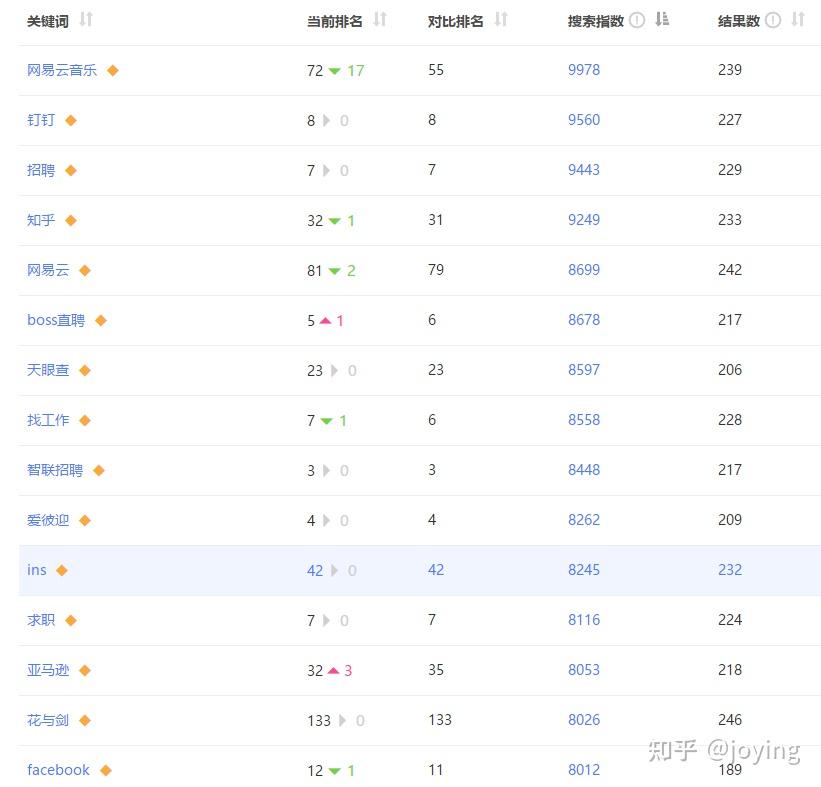Sort by 当前排名 column arrows
The image size is (821, 787).
tap(380, 20)
